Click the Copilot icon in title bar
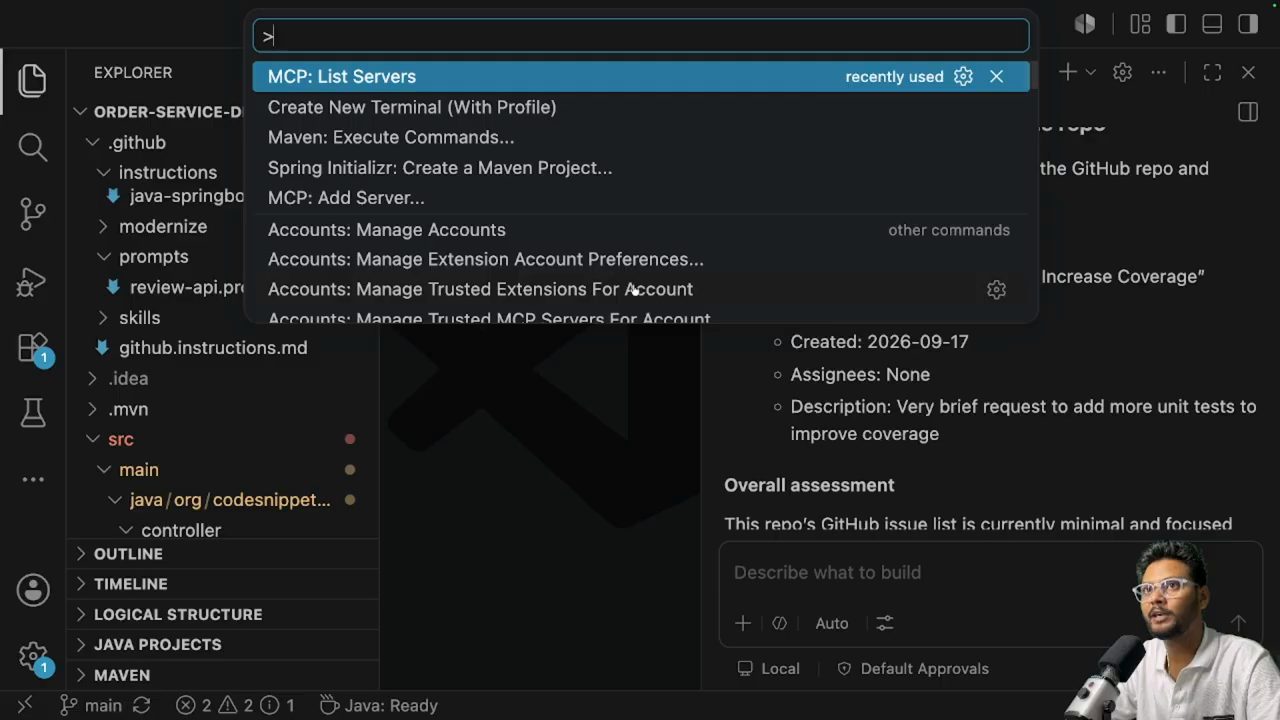The height and width of the screenshot is (720, 1280). (1085, 24)
